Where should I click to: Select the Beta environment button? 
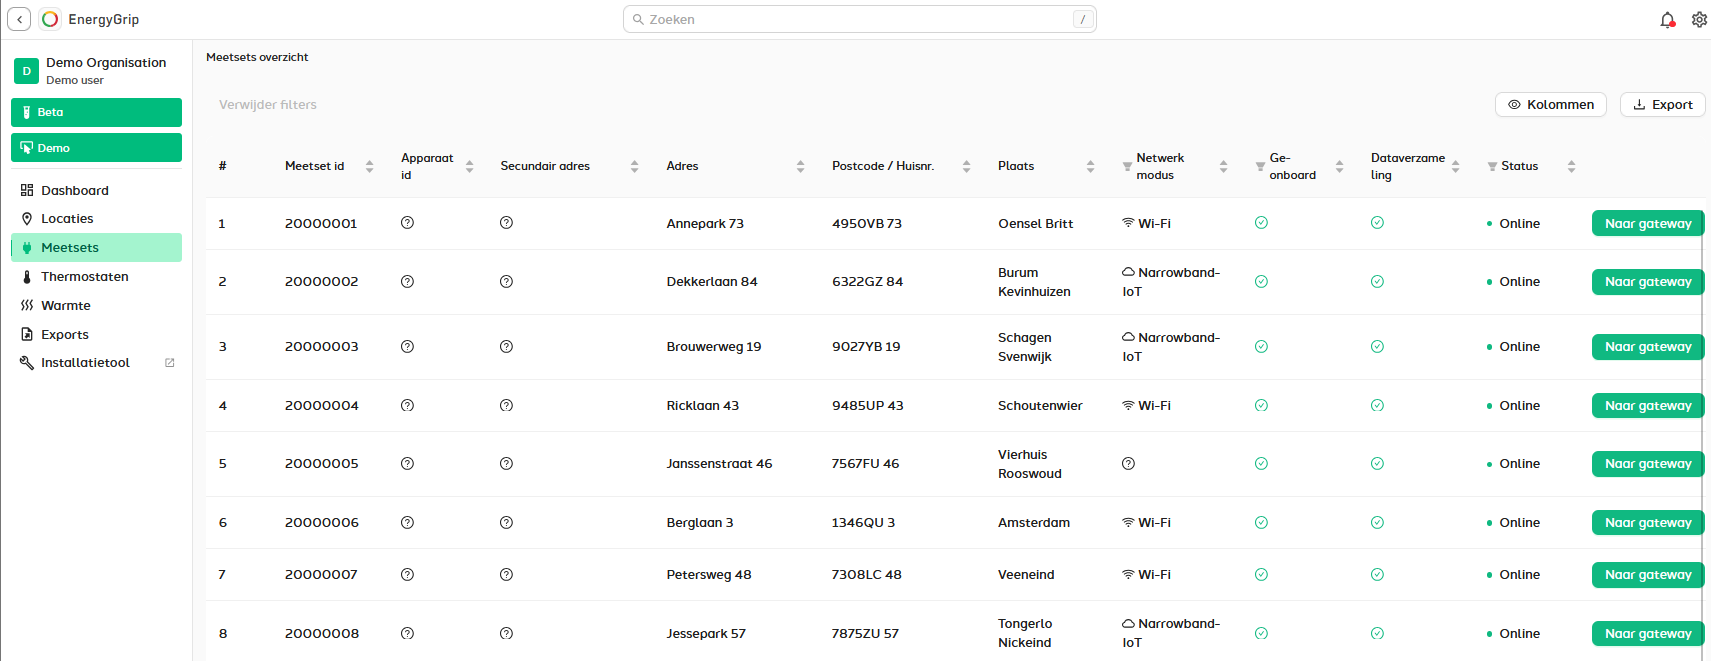[x=96, y=112]
